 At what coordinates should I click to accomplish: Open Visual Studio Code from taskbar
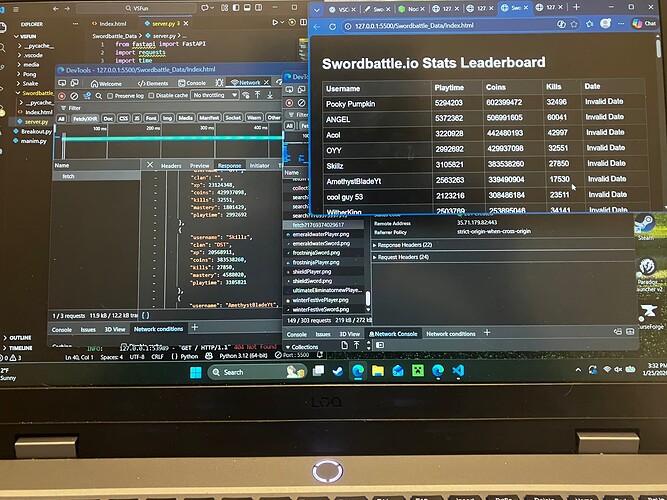click(x=458, y=371)
